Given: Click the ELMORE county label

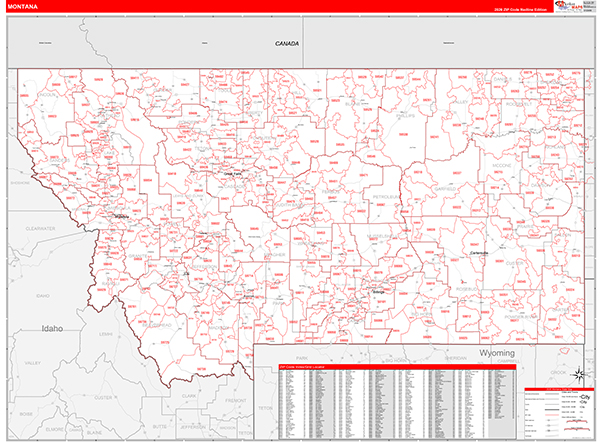Looking at the screenshot, I should click(54, 429).
